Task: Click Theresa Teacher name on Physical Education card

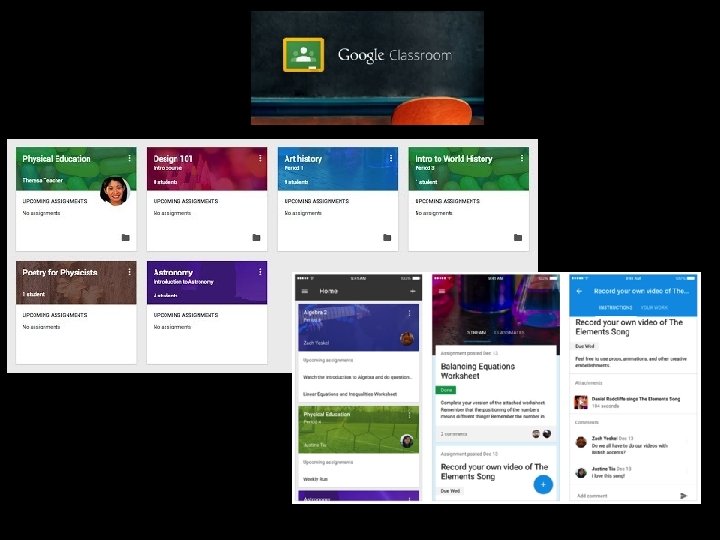Action: [x=42, y=180]
